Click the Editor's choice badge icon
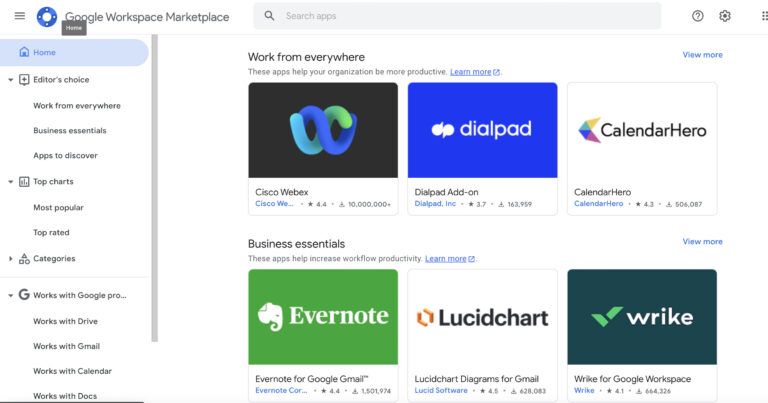768x403 pixels. pyautogui.click(x=24, y=79)
